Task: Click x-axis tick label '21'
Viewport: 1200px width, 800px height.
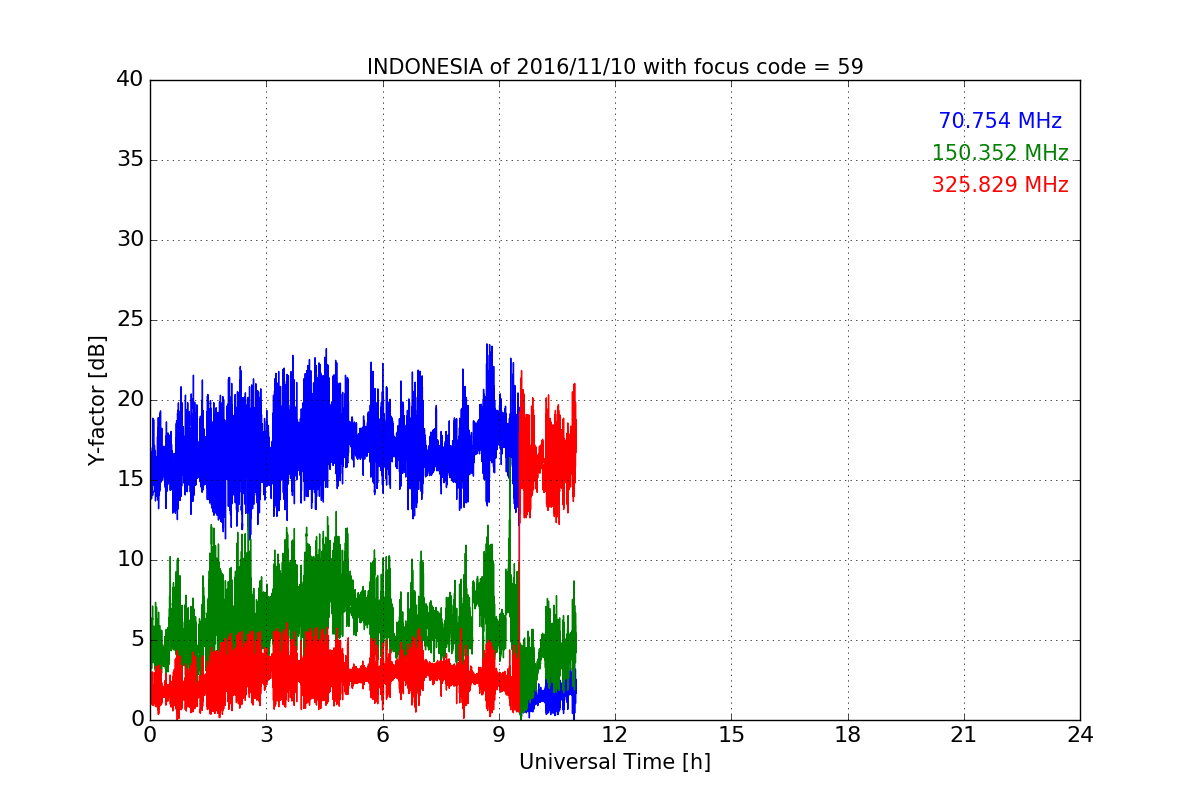Action: pos(964,735)
